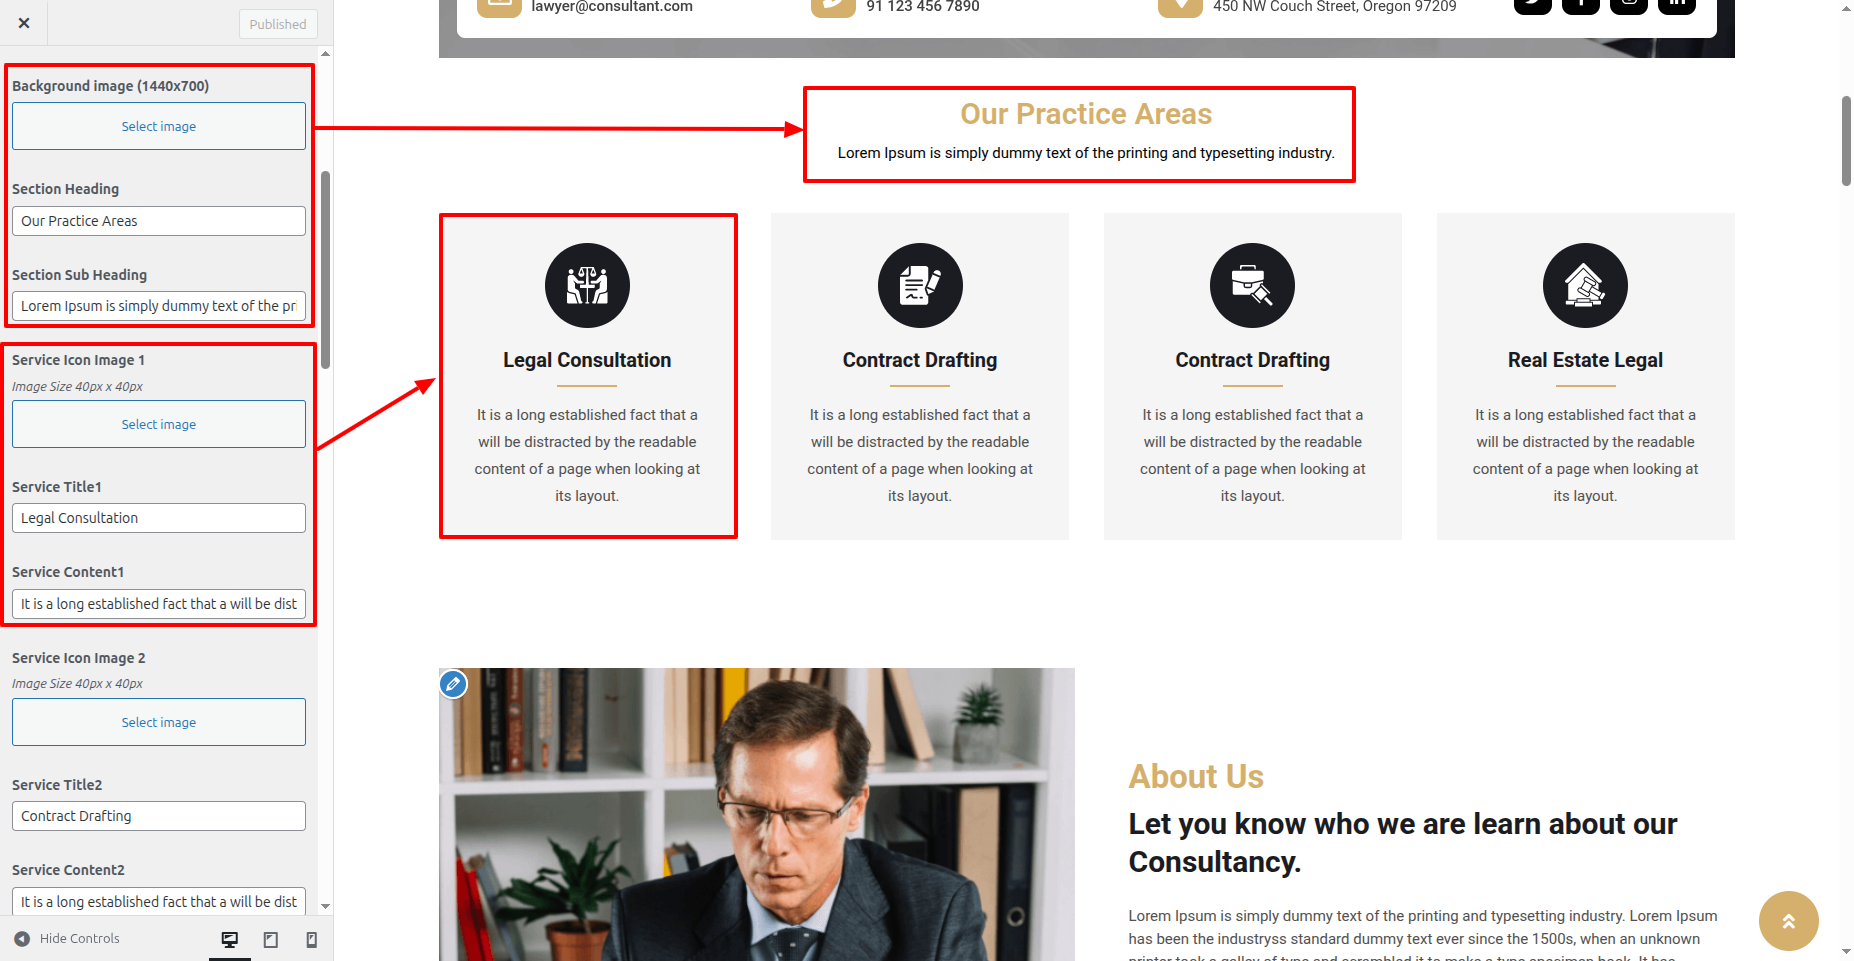This screenshot has height=961, width=1854.
Task: Select image for Background image
Action: click(x=159, y=126)
